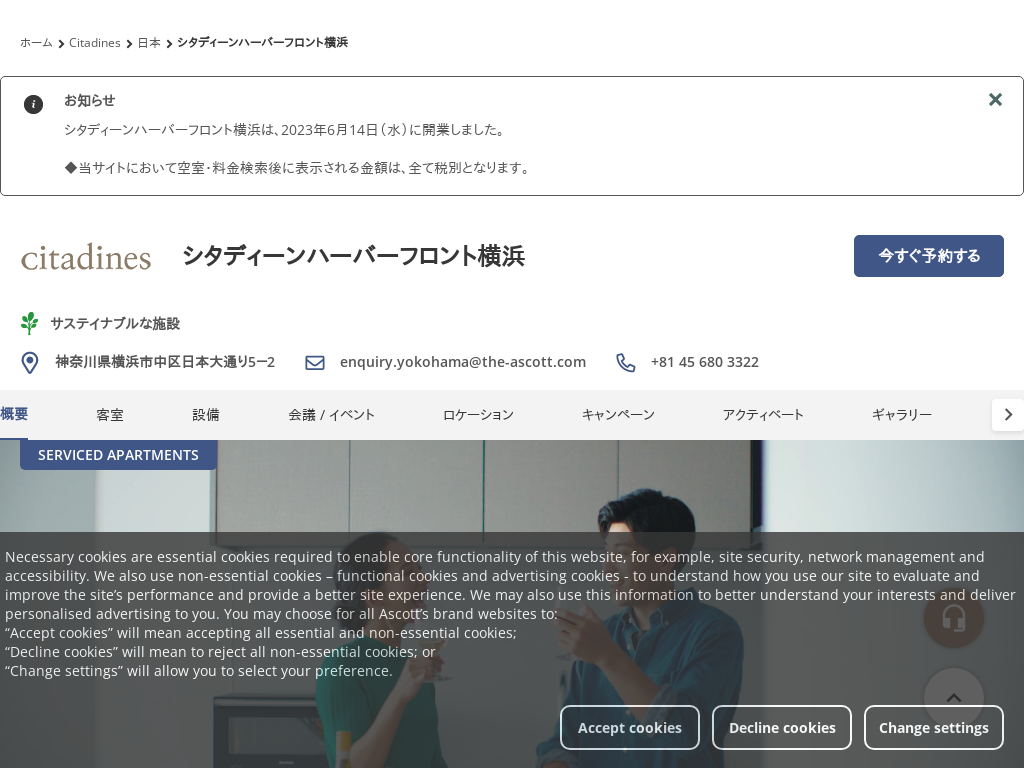
Task: Click the address 神奈川県横浜市中区日本大通り5−2
Action: point(165,362)
